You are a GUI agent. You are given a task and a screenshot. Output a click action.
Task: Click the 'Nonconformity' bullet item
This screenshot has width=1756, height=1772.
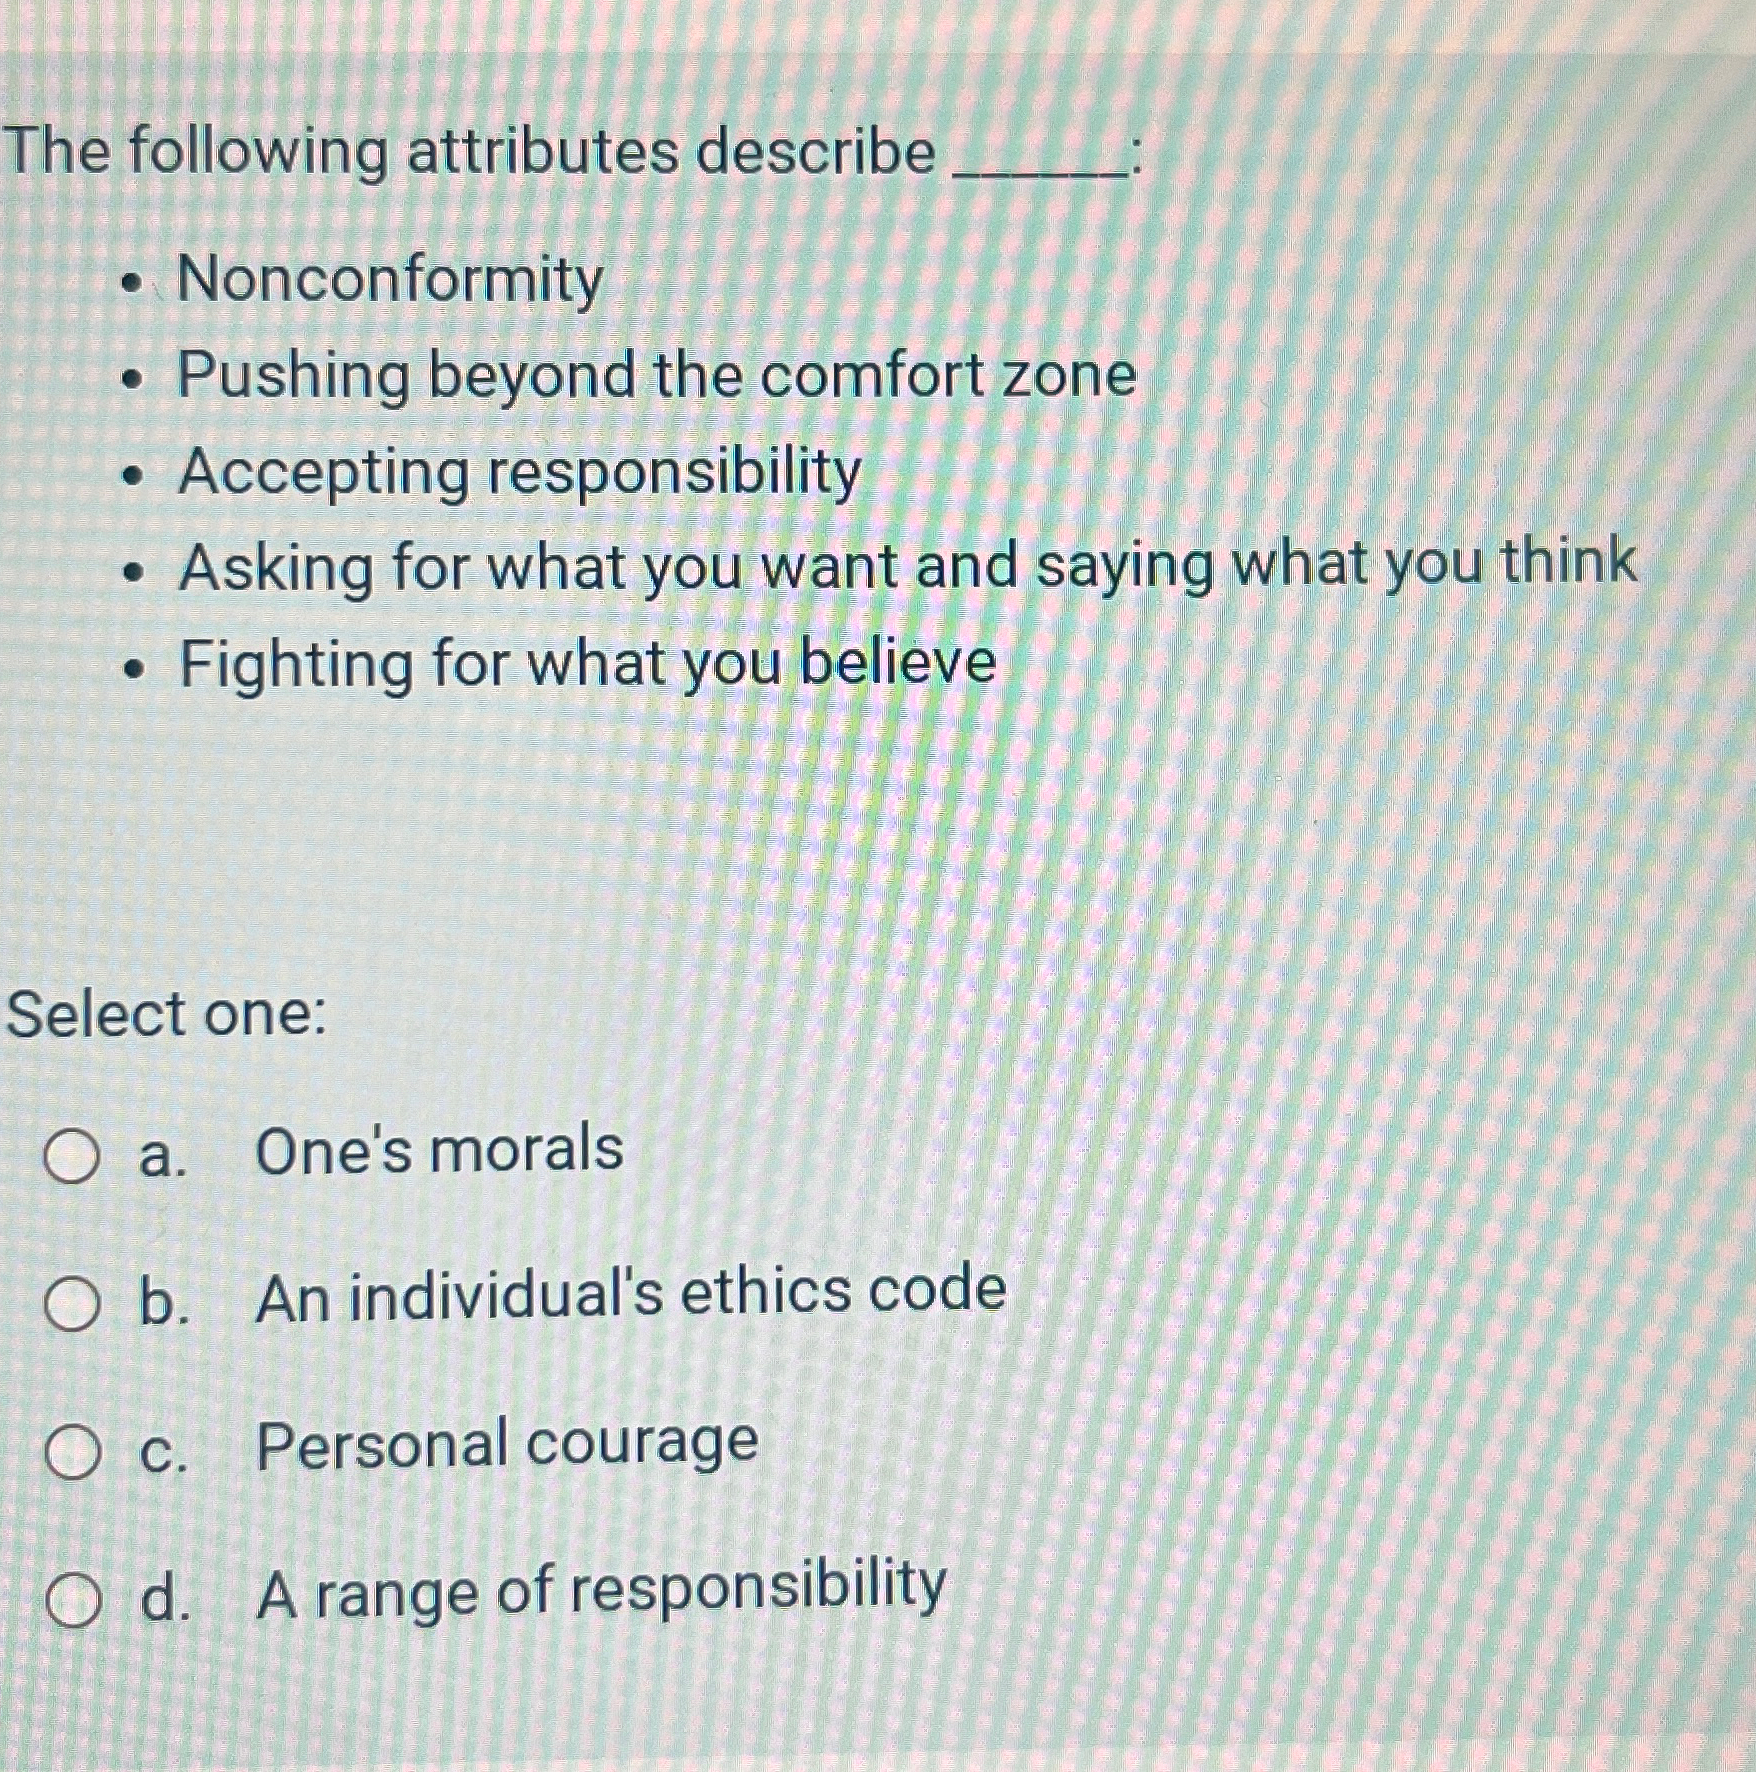click(x=390, y=279)
